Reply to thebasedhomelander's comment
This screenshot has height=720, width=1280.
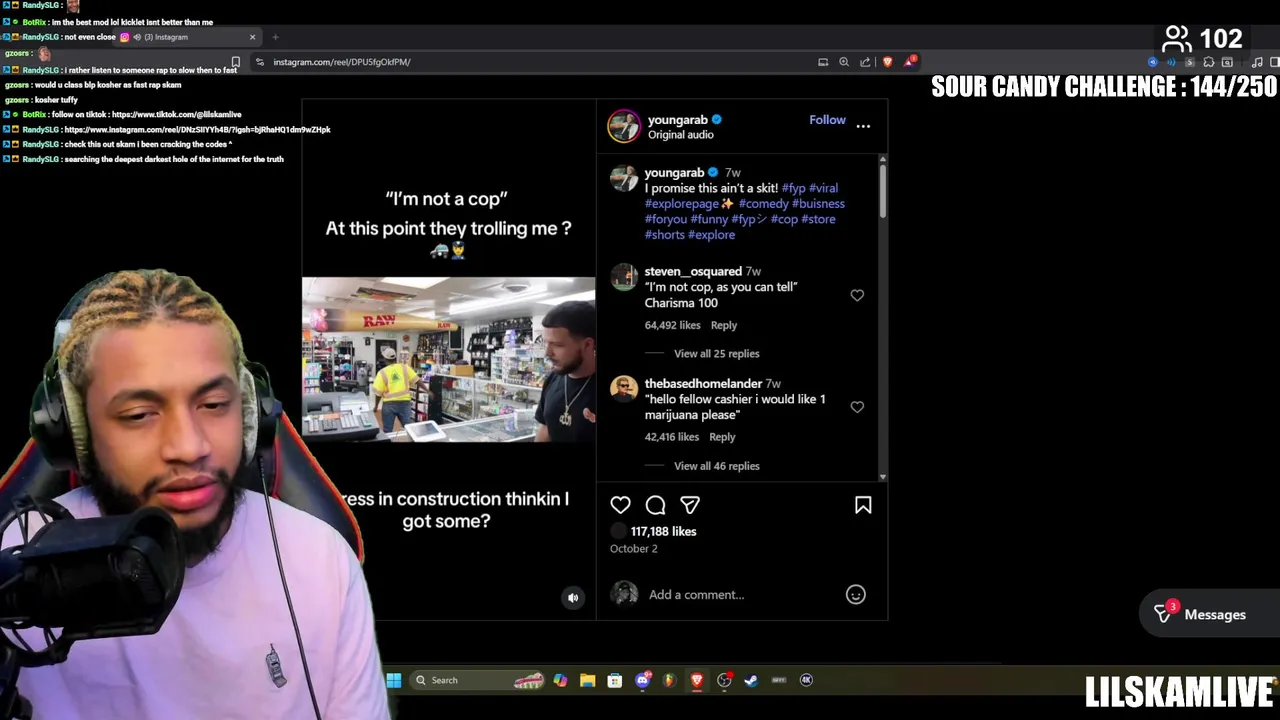[x=722, y=437]
